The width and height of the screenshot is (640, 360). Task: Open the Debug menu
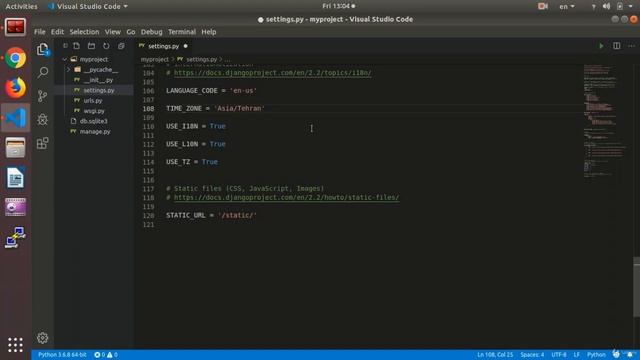(x=151, y=32)
